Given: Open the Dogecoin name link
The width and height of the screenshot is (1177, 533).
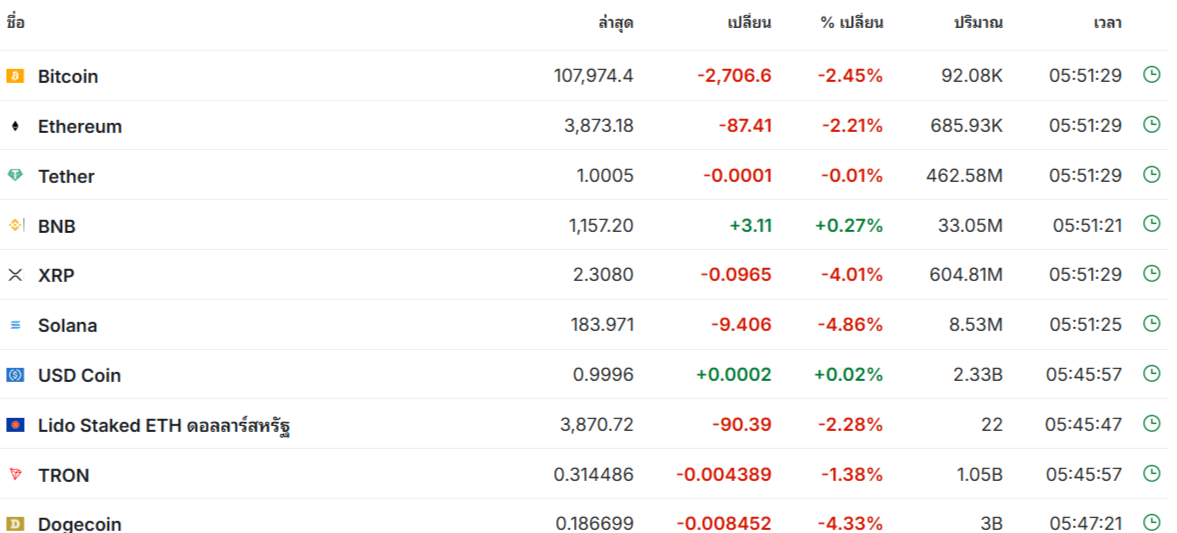Looking at the screenshot, I should tap(80, 524).
